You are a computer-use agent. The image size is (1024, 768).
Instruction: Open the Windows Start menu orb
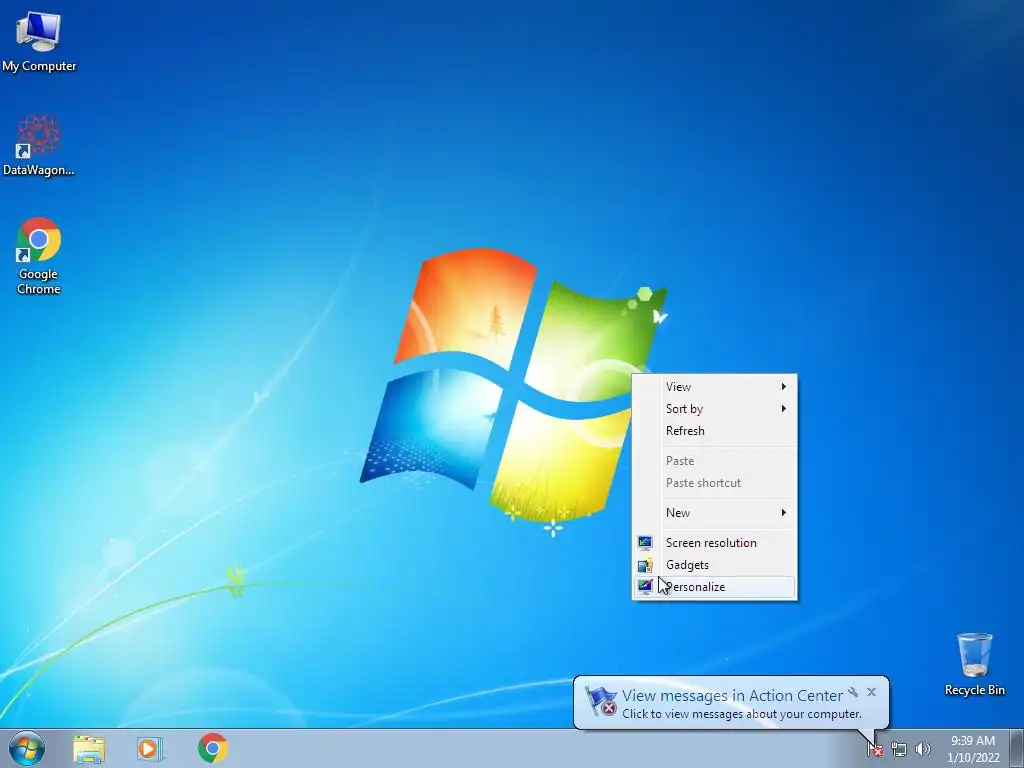[x=27, y=748]
